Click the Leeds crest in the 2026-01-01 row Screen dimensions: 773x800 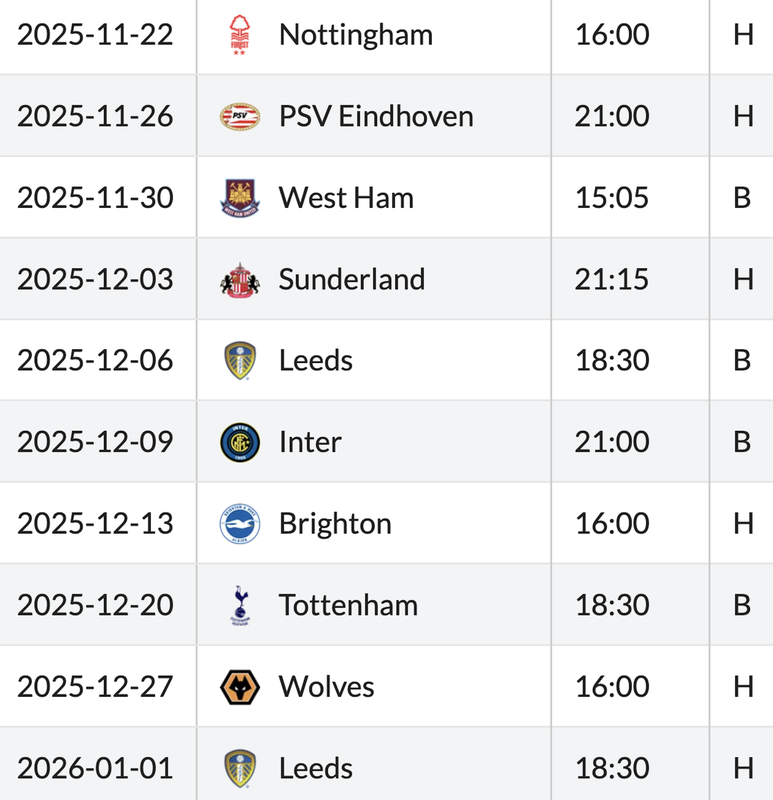239,769
